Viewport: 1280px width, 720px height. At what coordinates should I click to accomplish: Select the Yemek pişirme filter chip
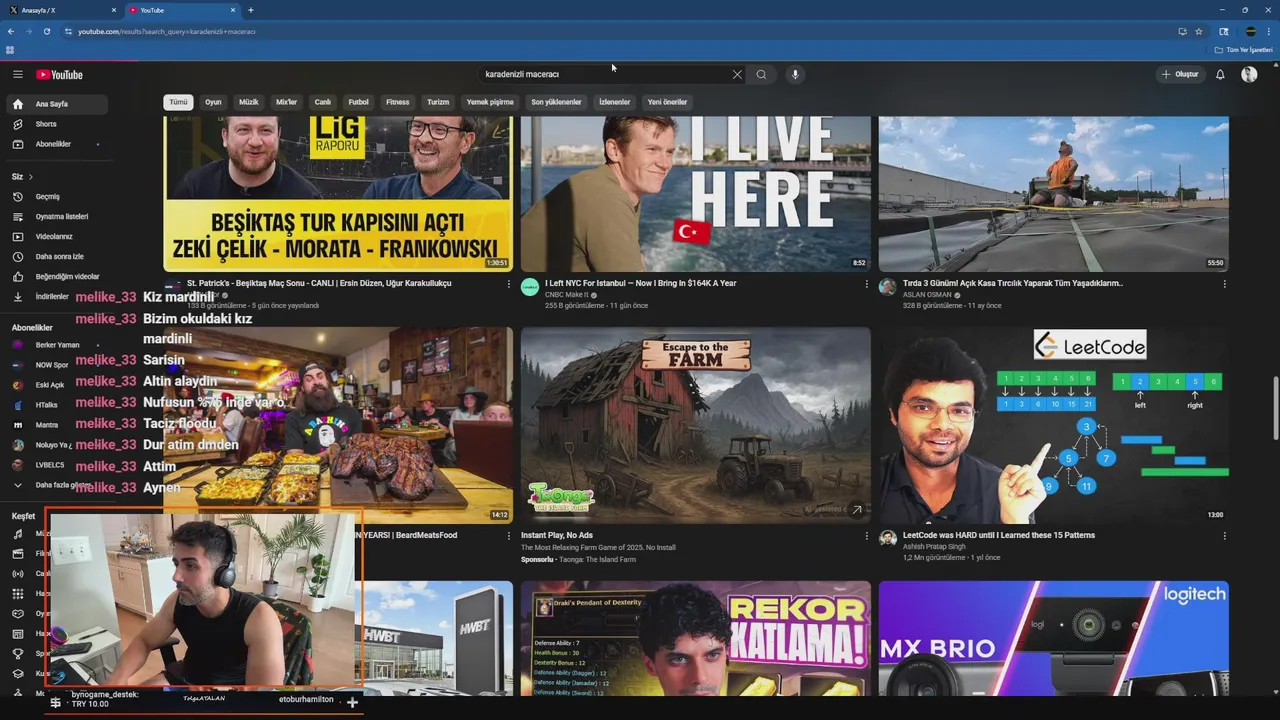pyautogui.click(x=490, y=102)
